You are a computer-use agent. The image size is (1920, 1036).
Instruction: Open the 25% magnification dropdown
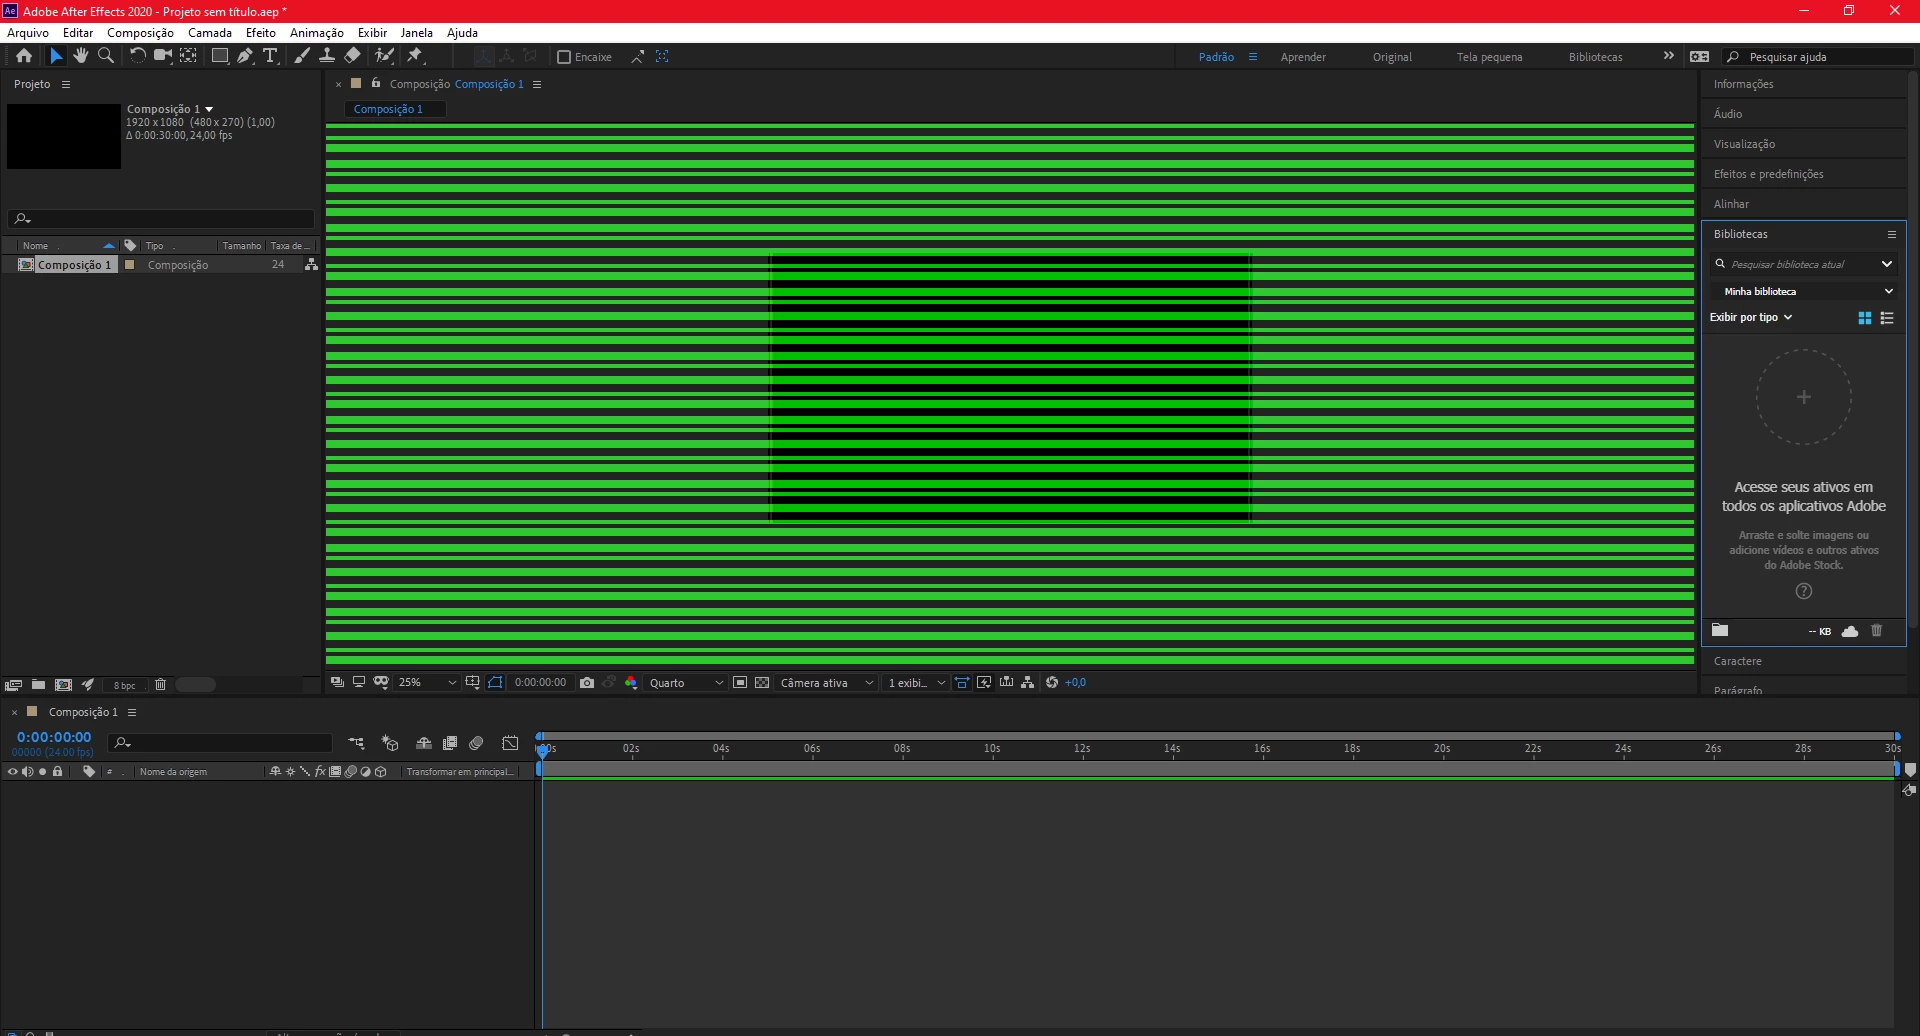click(x=427, y=683)
